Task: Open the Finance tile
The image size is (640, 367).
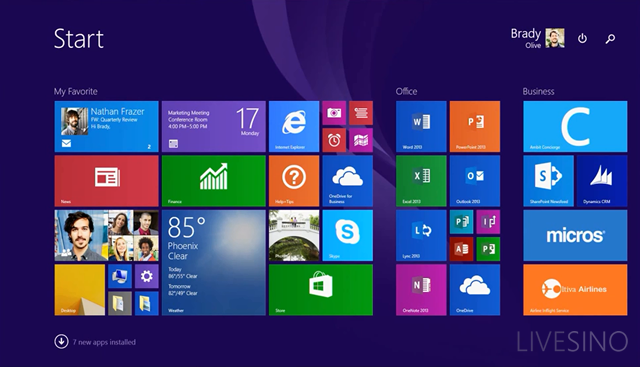Action: [213, 181]
